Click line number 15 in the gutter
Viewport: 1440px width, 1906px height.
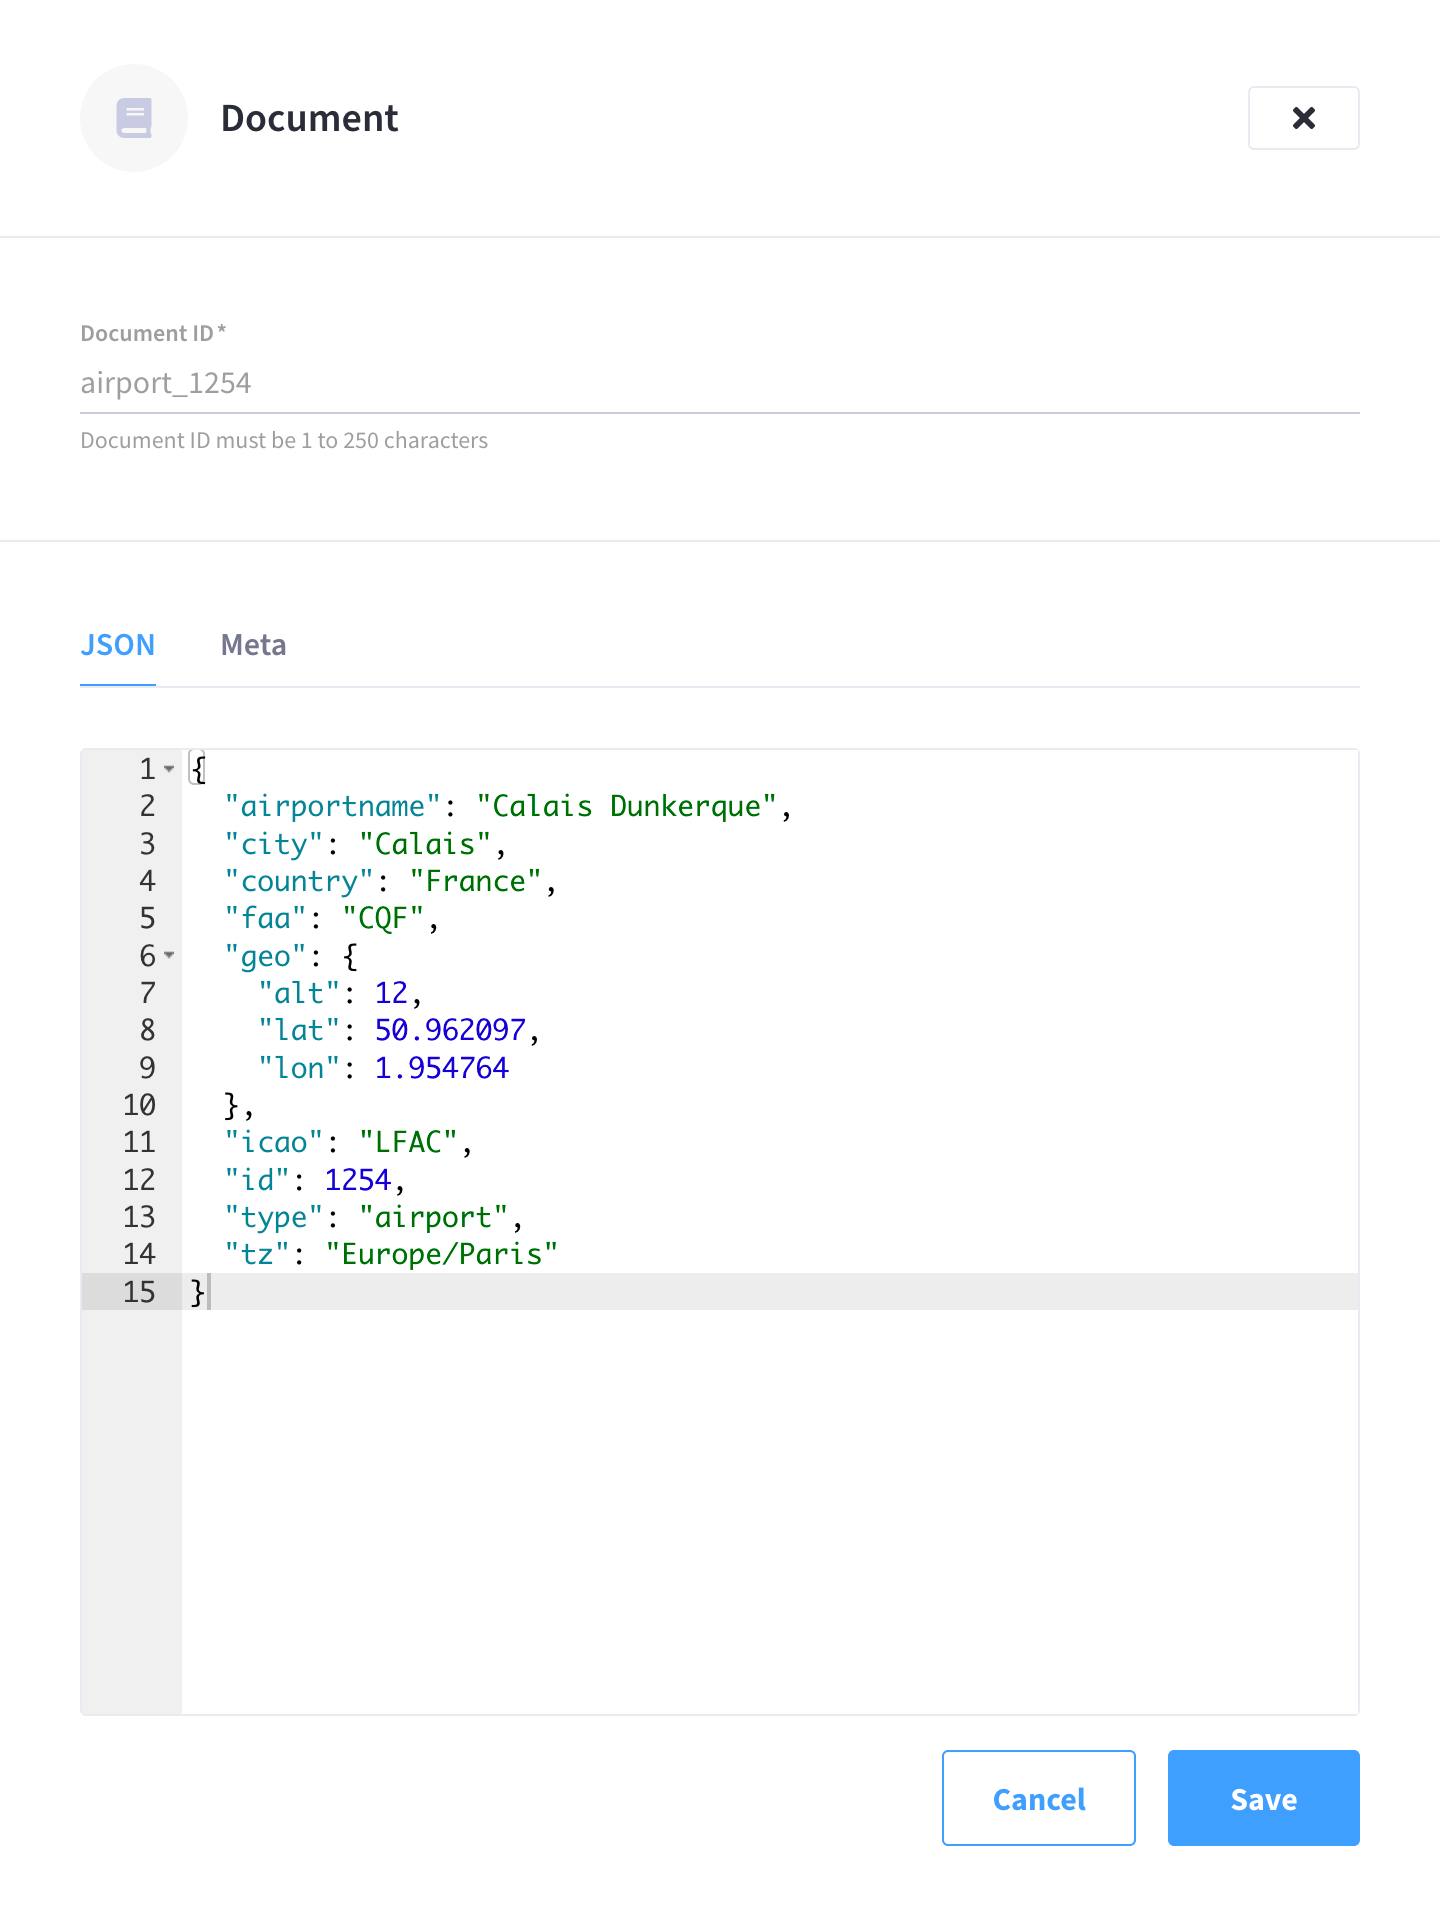click(x=139, y=1292)
